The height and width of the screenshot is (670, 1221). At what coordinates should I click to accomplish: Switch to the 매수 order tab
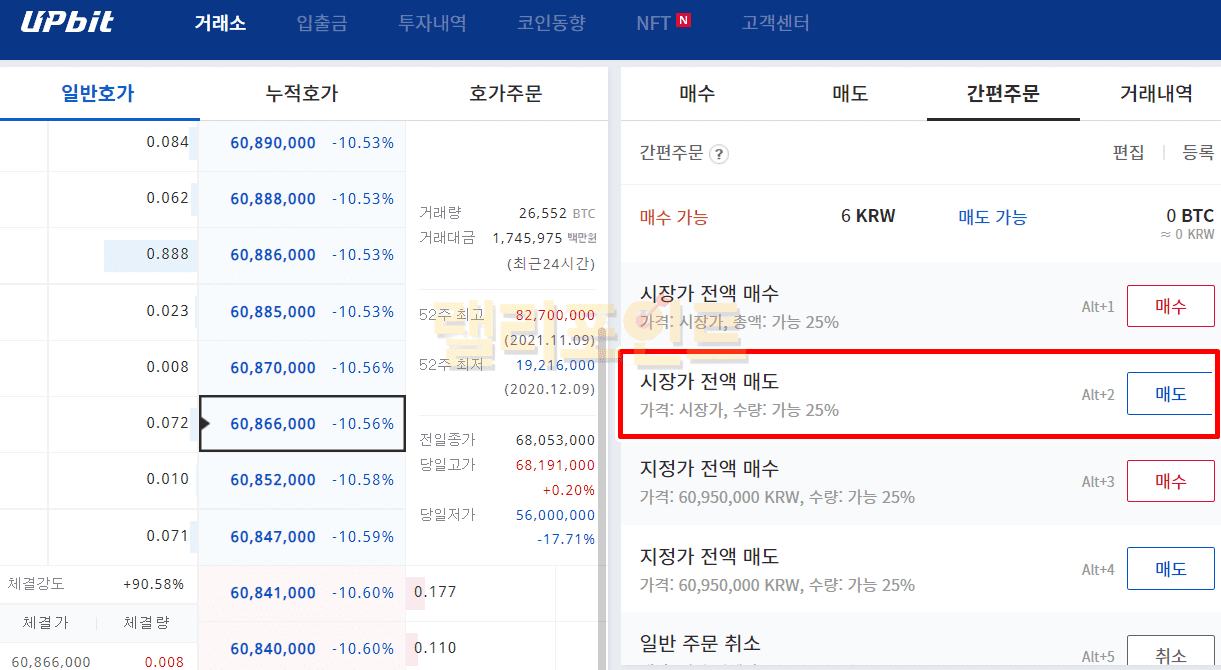[697, 94]
